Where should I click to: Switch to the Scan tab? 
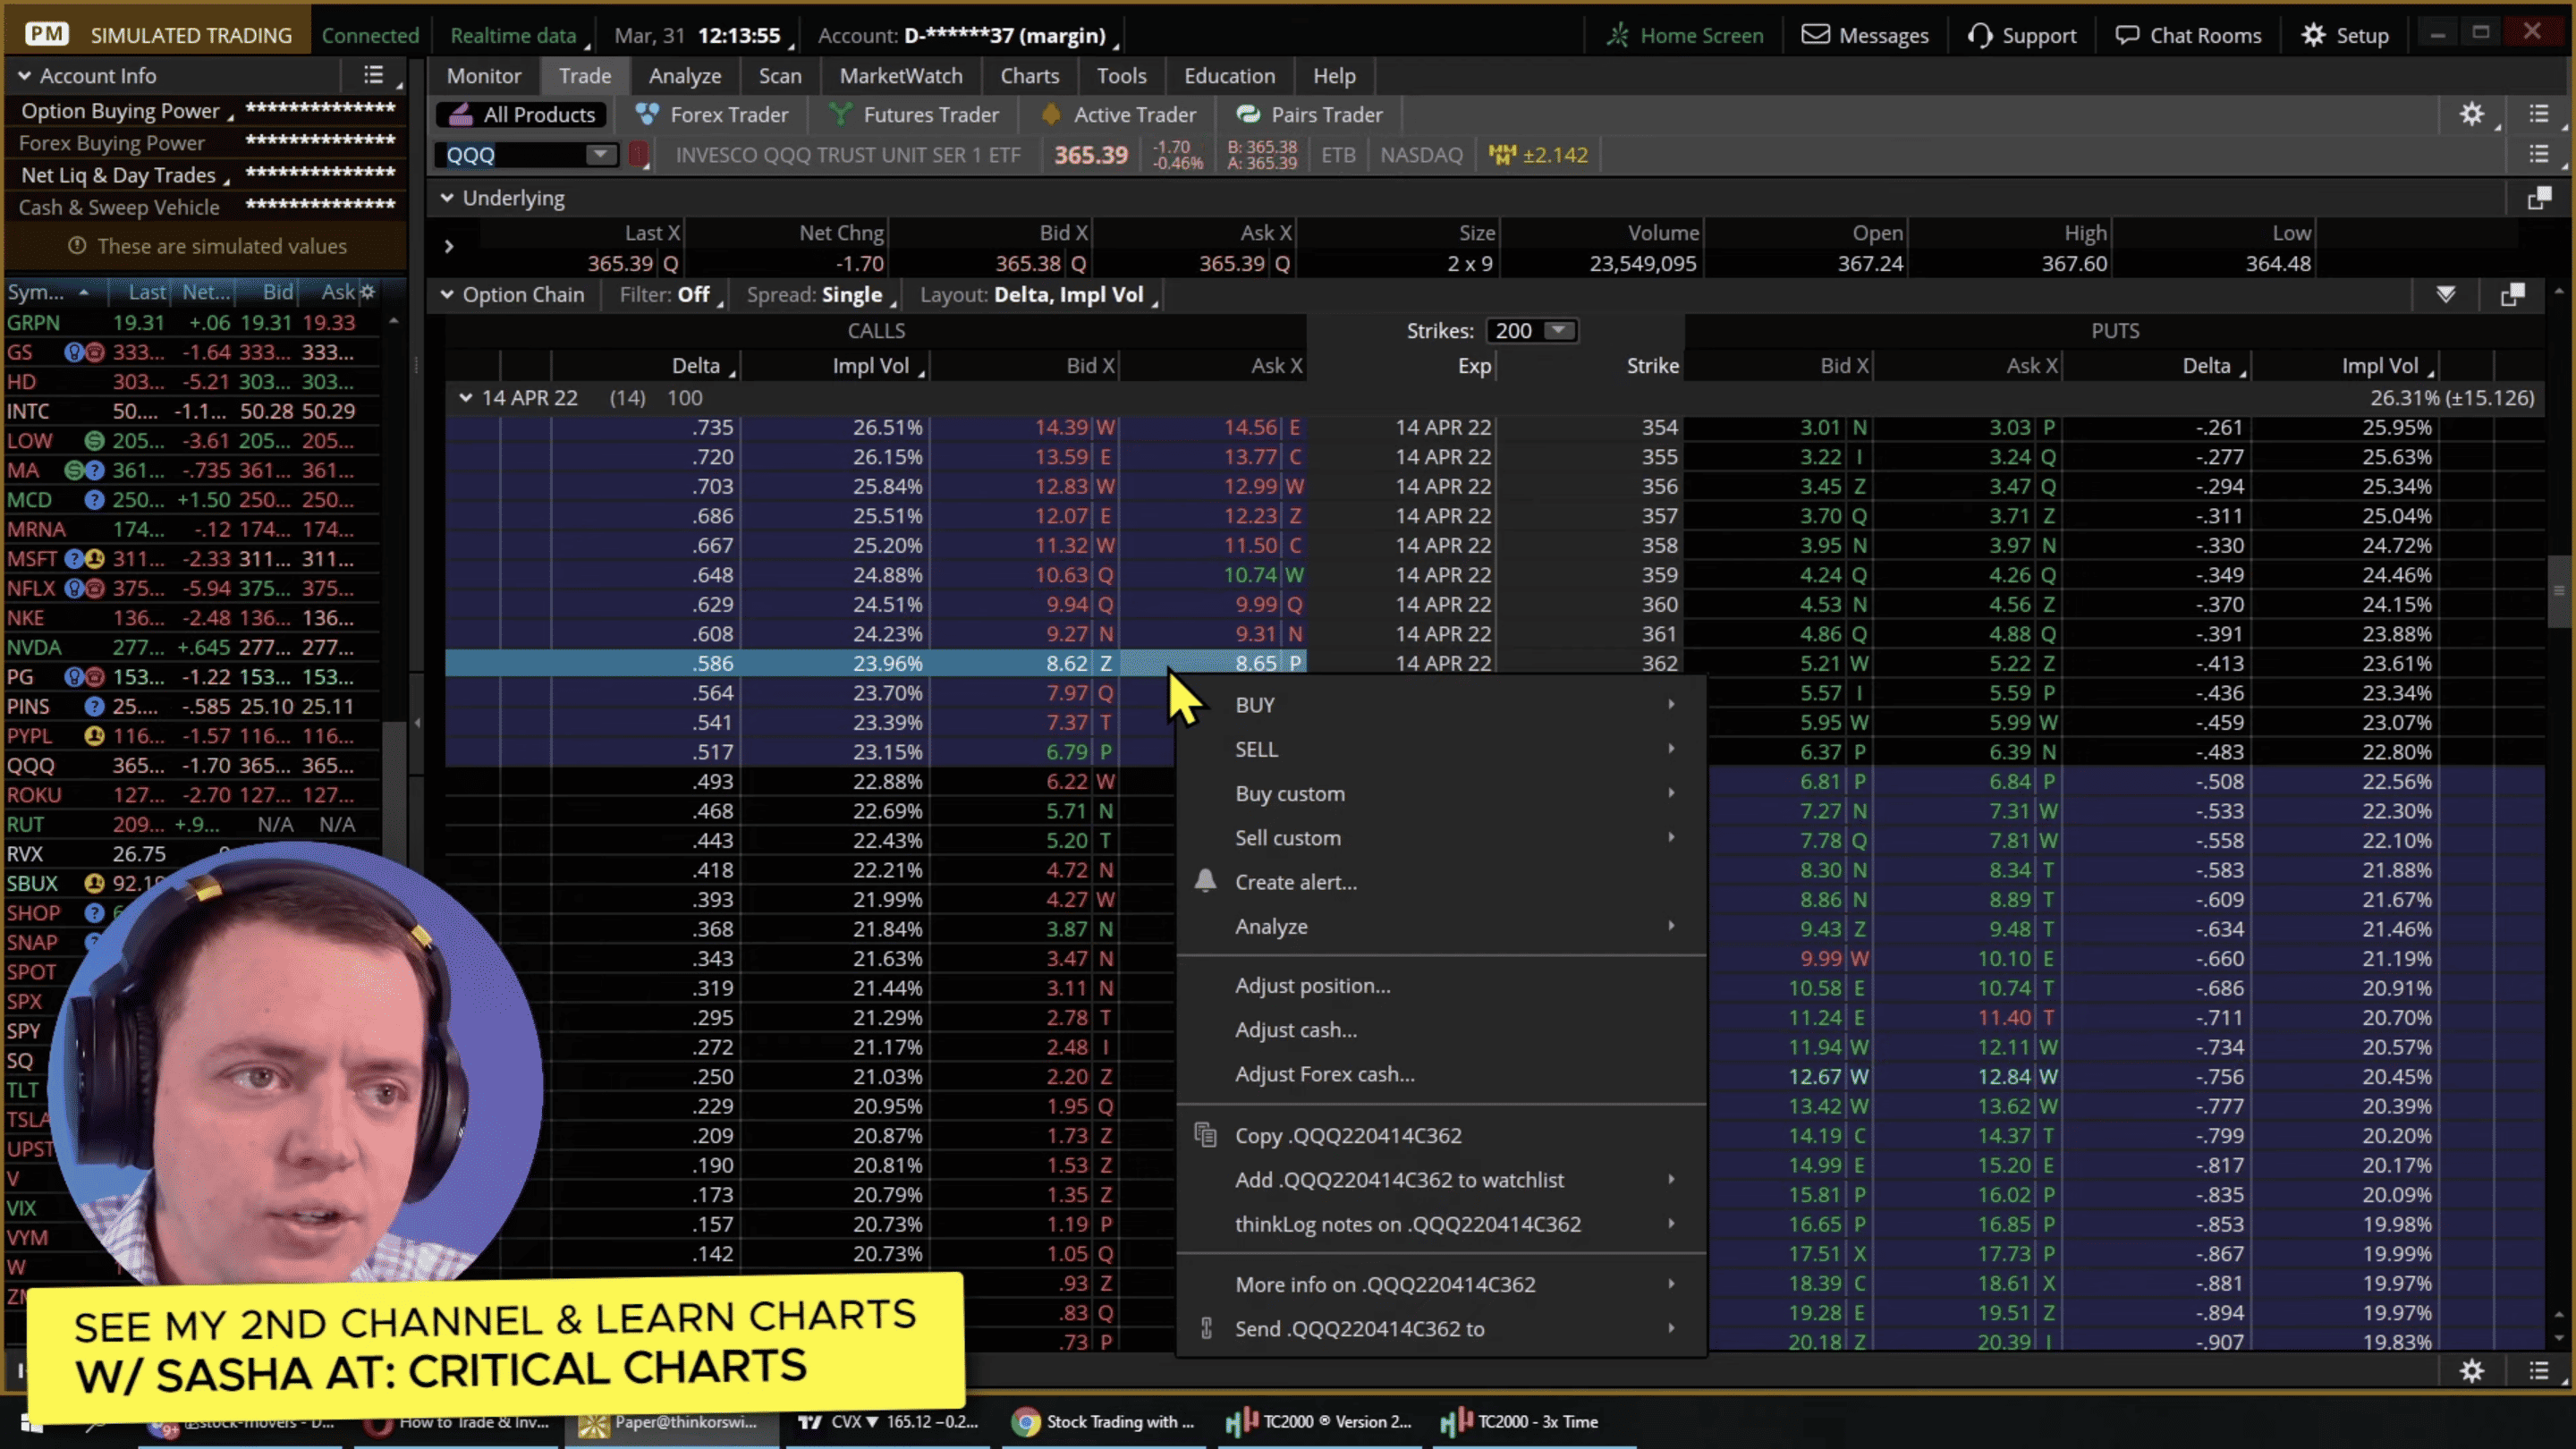click(x=780, y=76)
